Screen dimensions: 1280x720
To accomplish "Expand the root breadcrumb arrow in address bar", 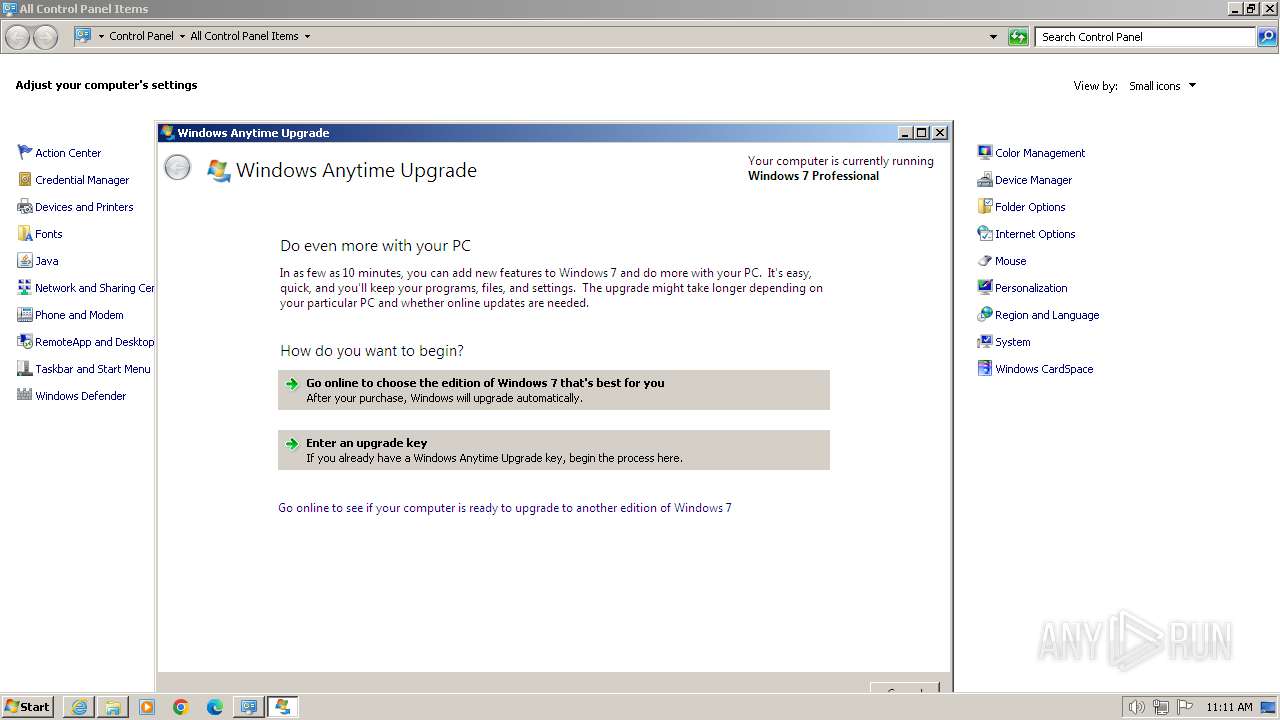I will tap(100, 36).
